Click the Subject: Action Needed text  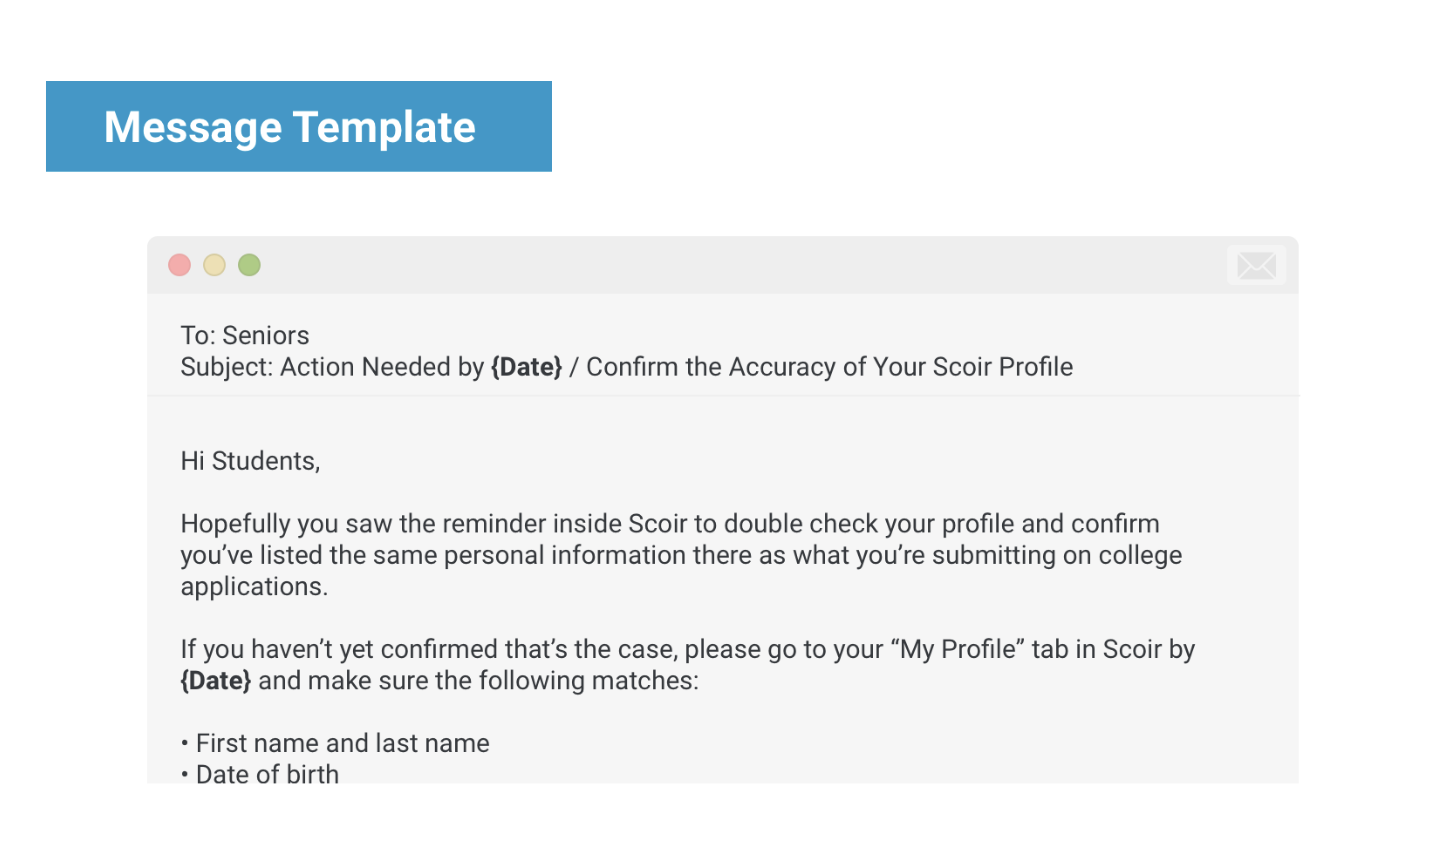tap(332, 367)
